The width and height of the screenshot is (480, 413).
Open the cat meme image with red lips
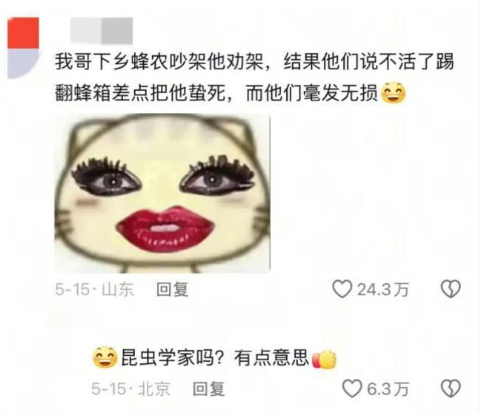tap(162, 193)
